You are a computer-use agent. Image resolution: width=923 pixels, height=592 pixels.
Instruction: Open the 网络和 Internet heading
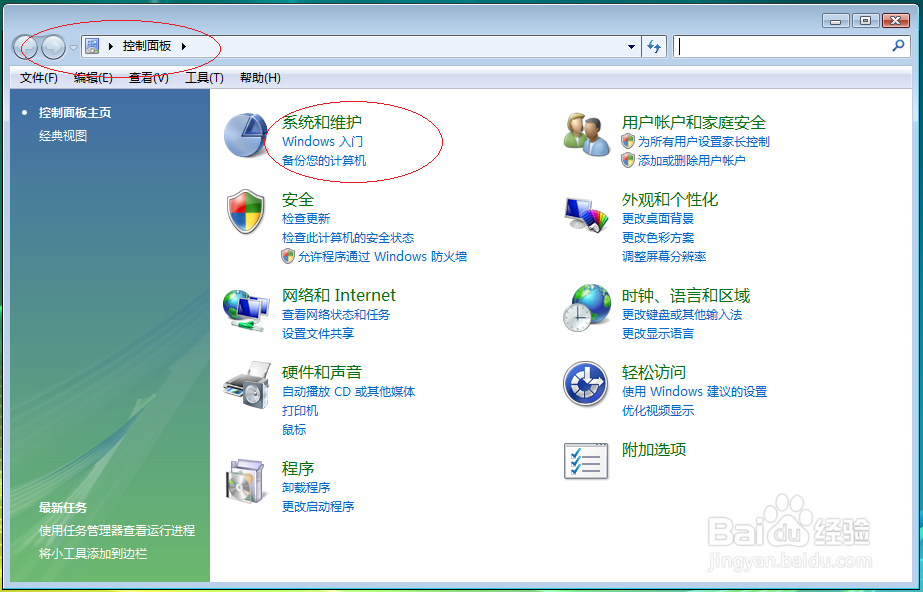coord(338,295)
